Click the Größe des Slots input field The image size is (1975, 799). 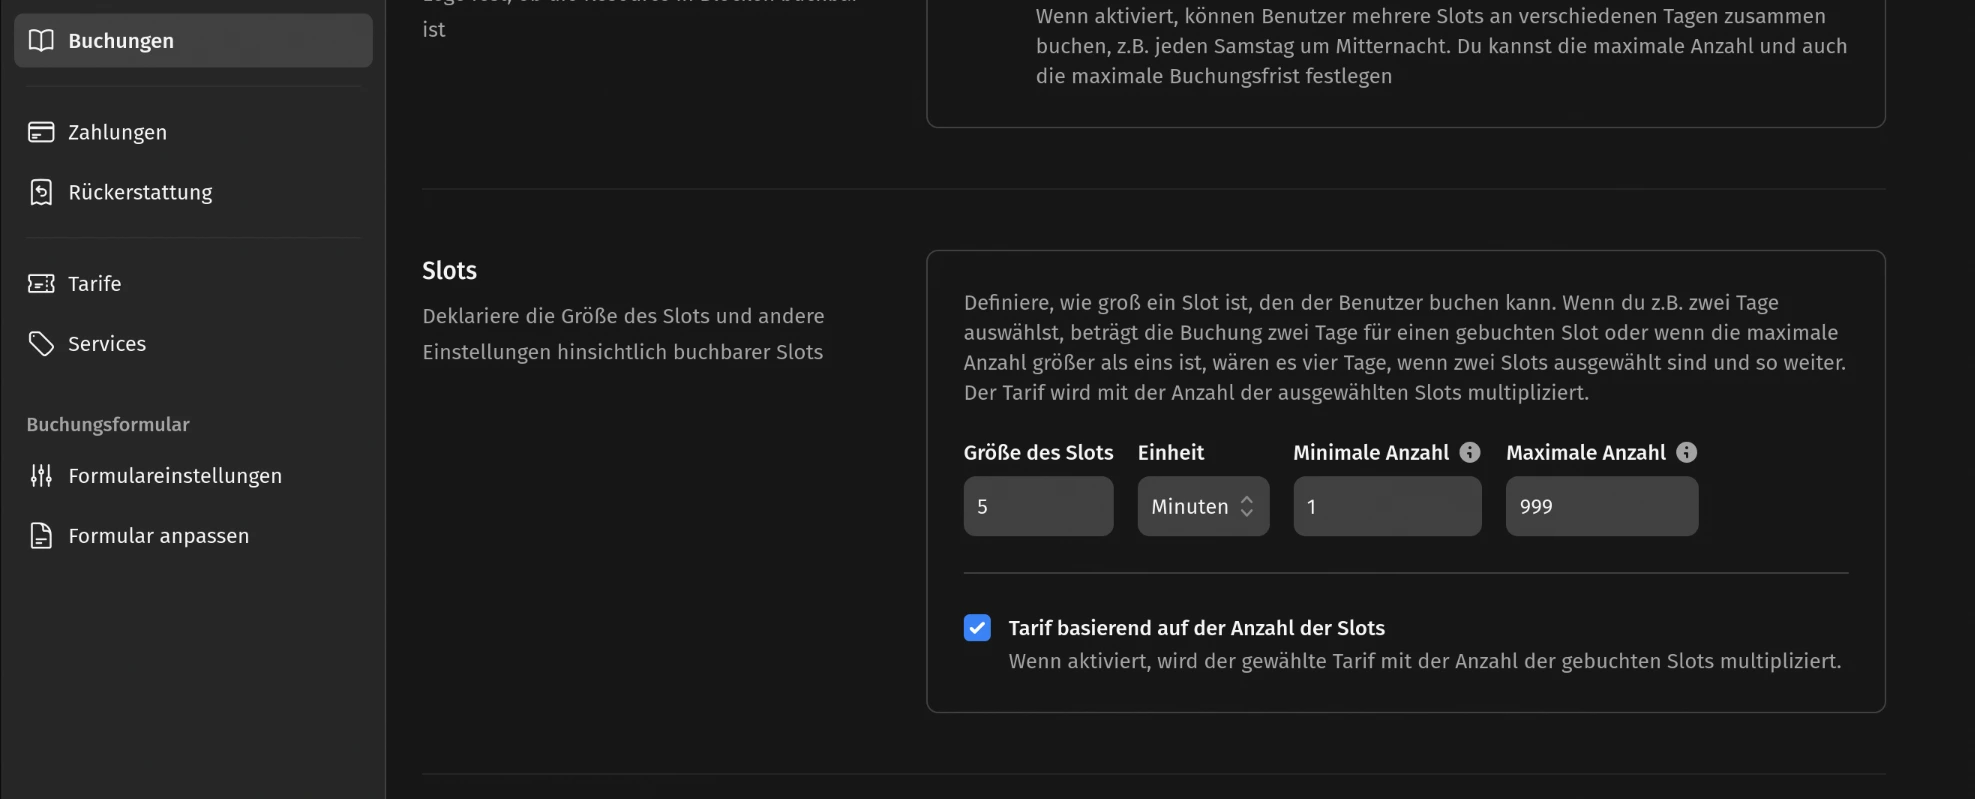tap(1038, 506)
